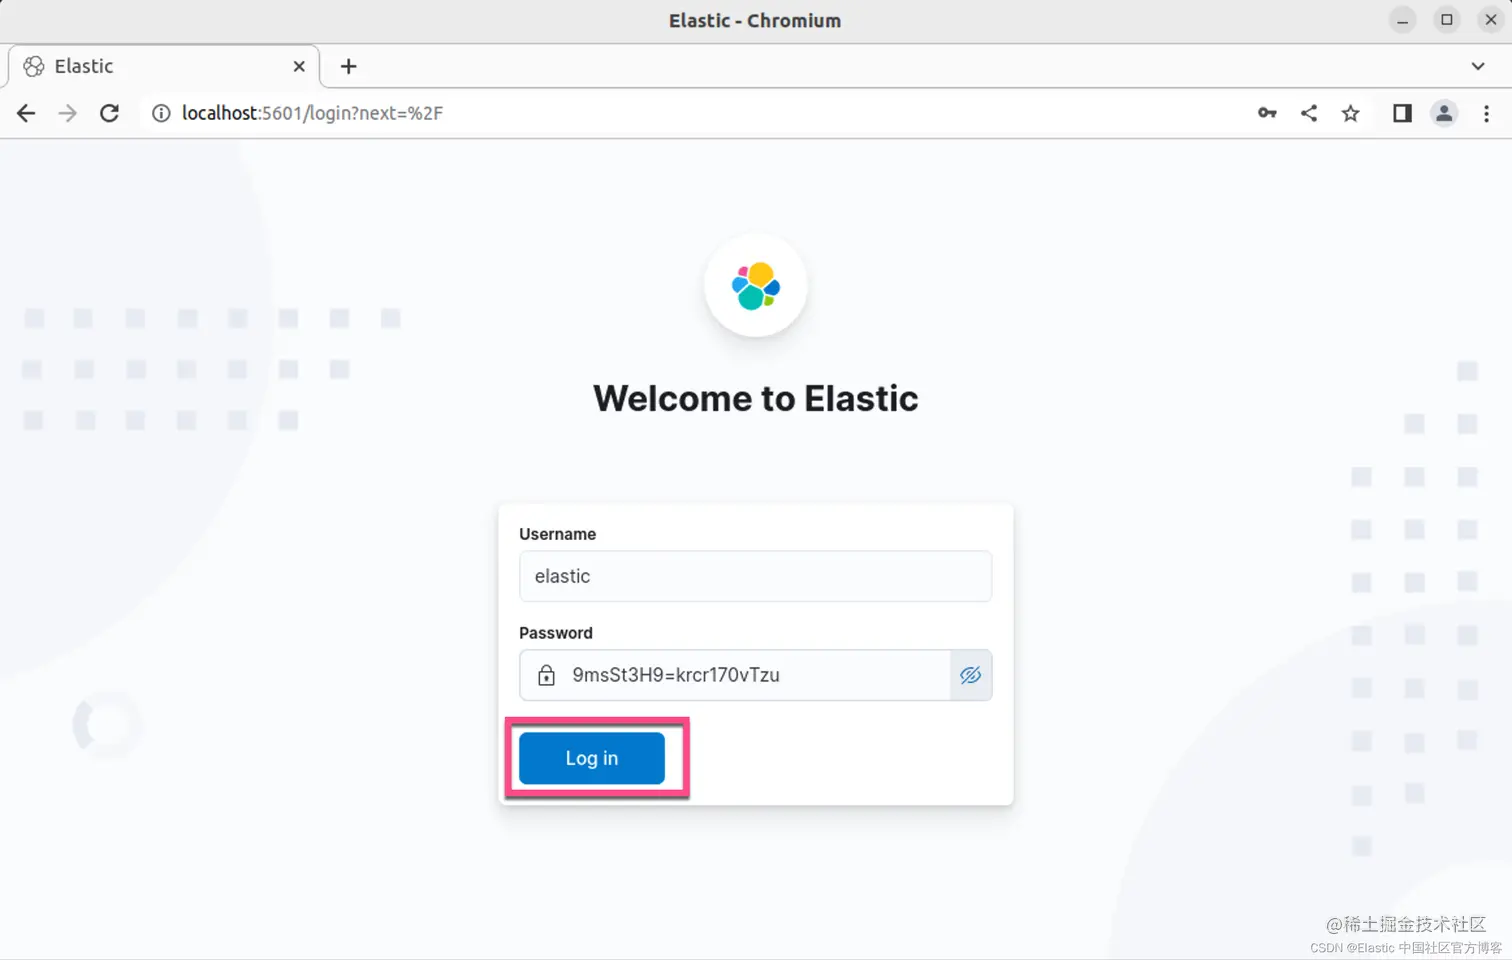
Task: Maximize the Chromium window
Action: 1447,20
